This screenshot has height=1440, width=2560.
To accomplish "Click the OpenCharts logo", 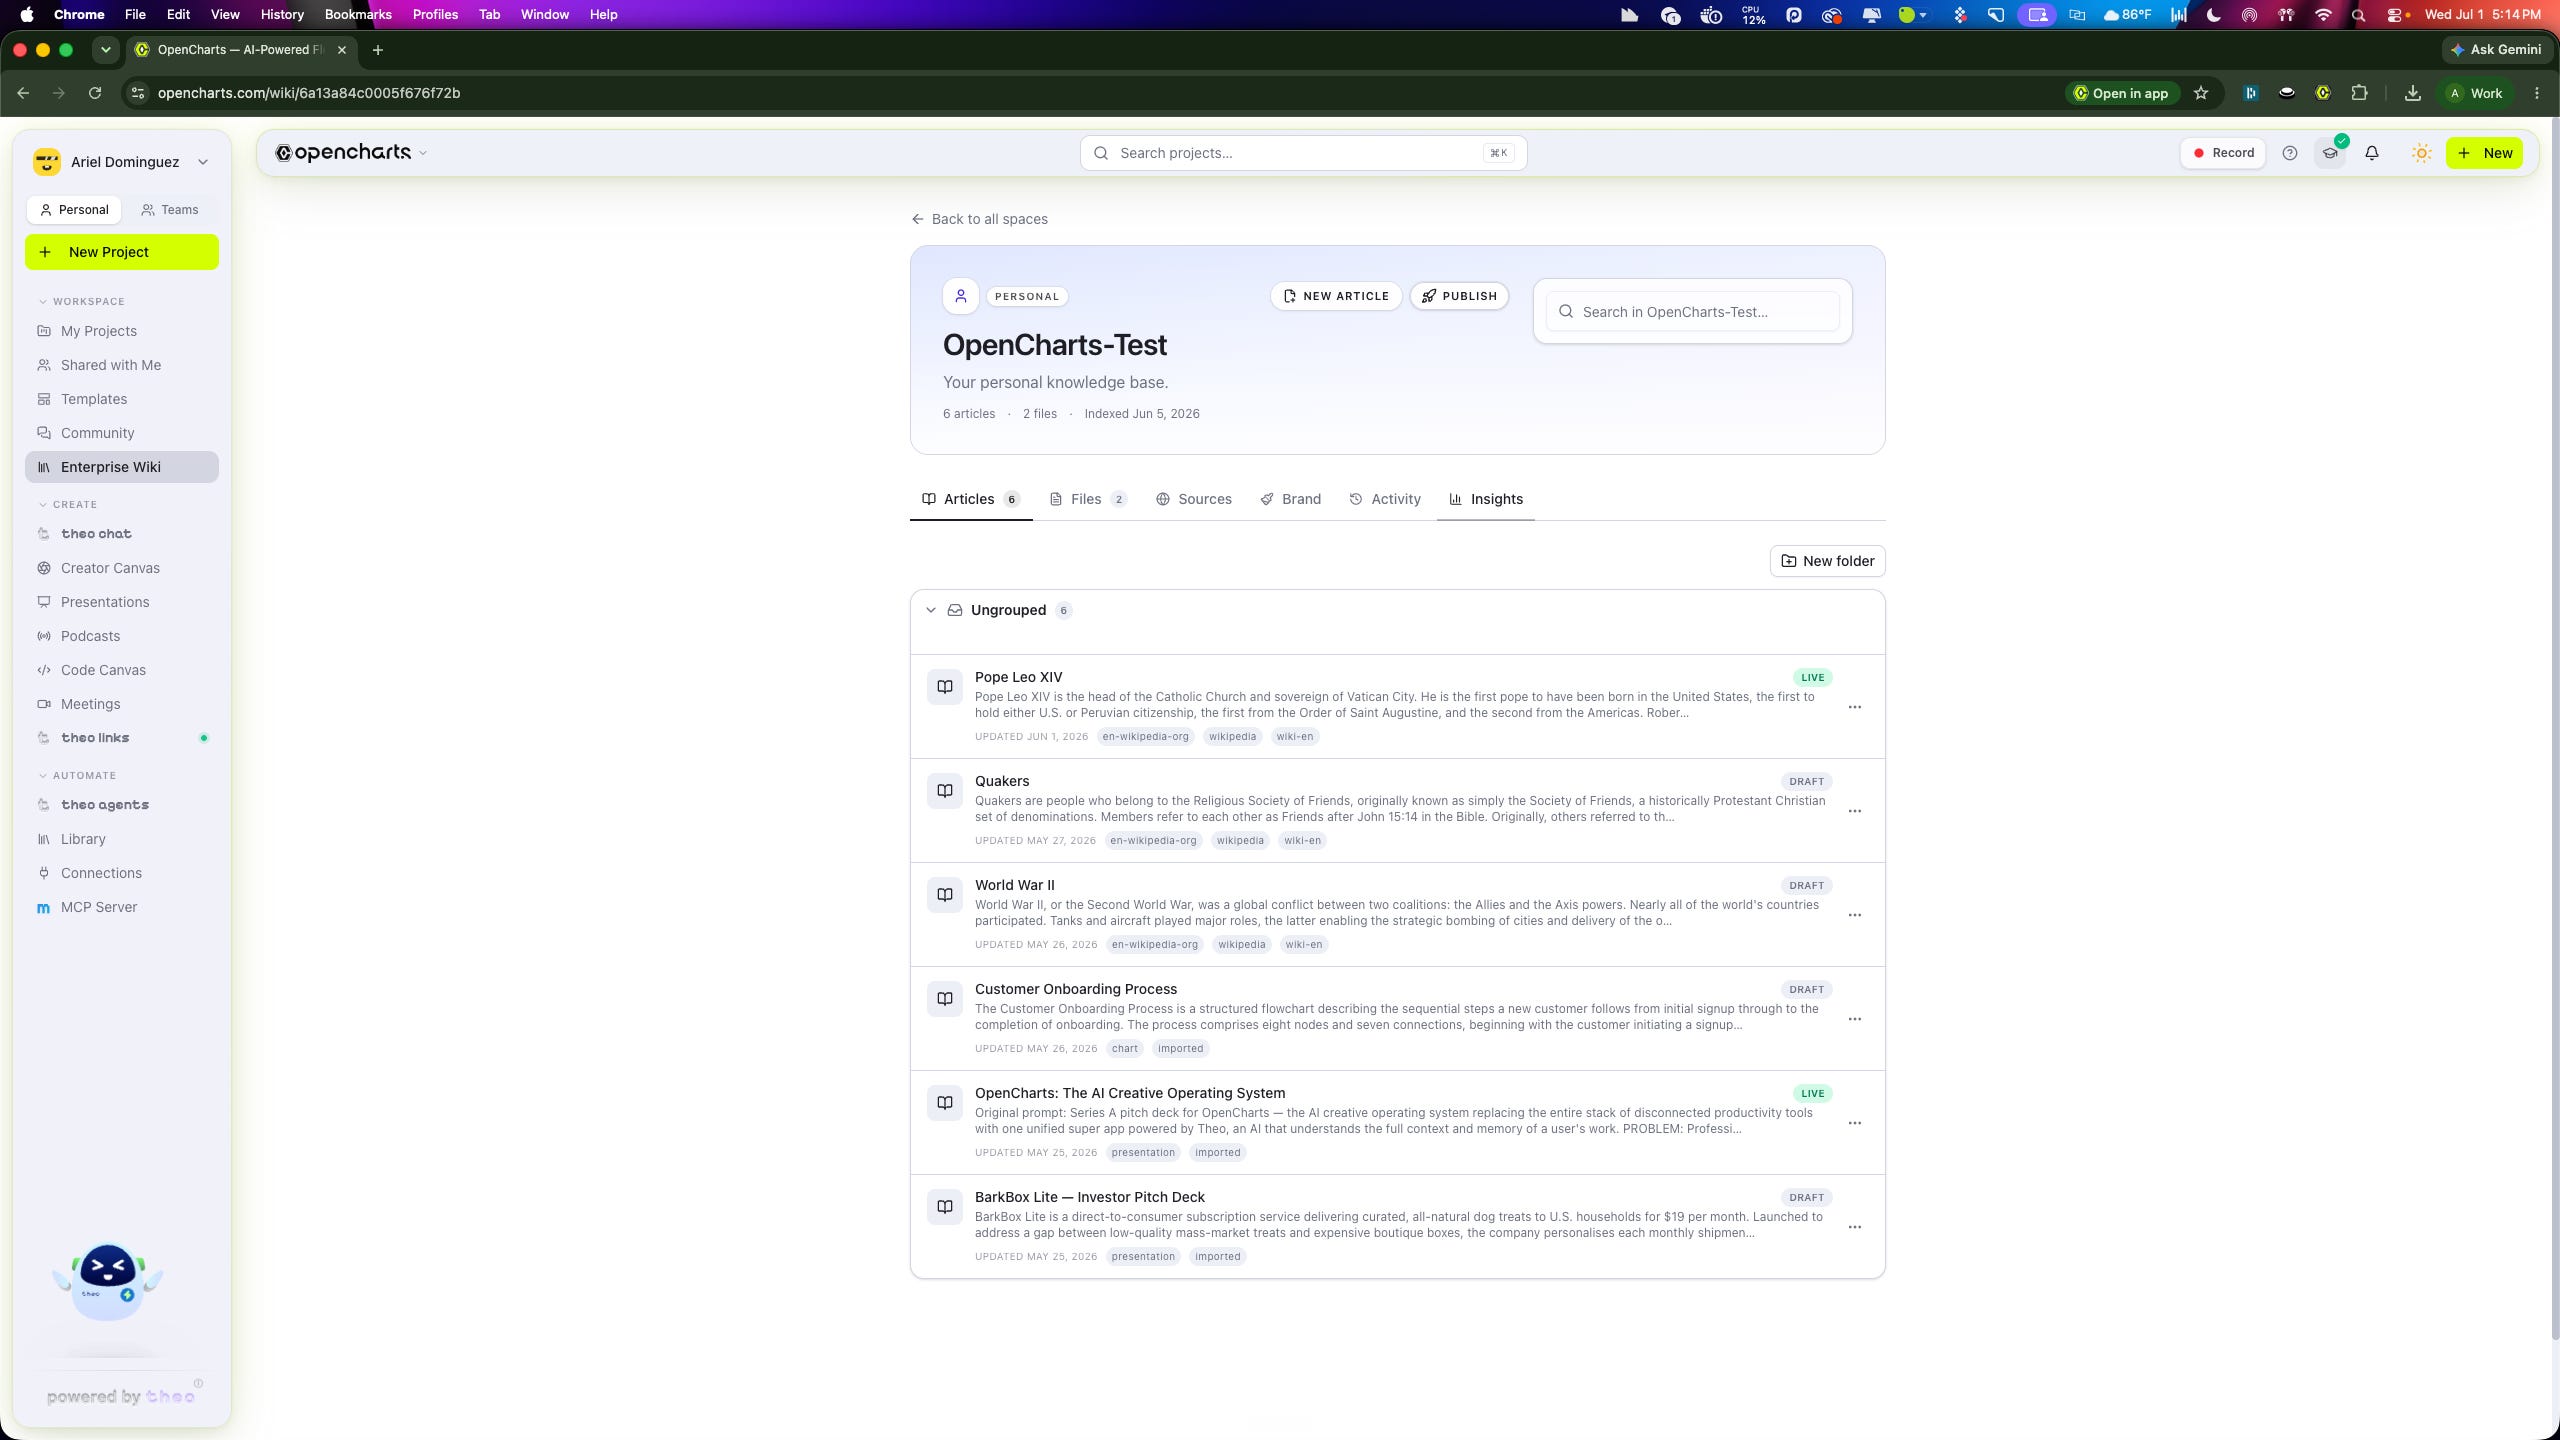I will [343, 153].
